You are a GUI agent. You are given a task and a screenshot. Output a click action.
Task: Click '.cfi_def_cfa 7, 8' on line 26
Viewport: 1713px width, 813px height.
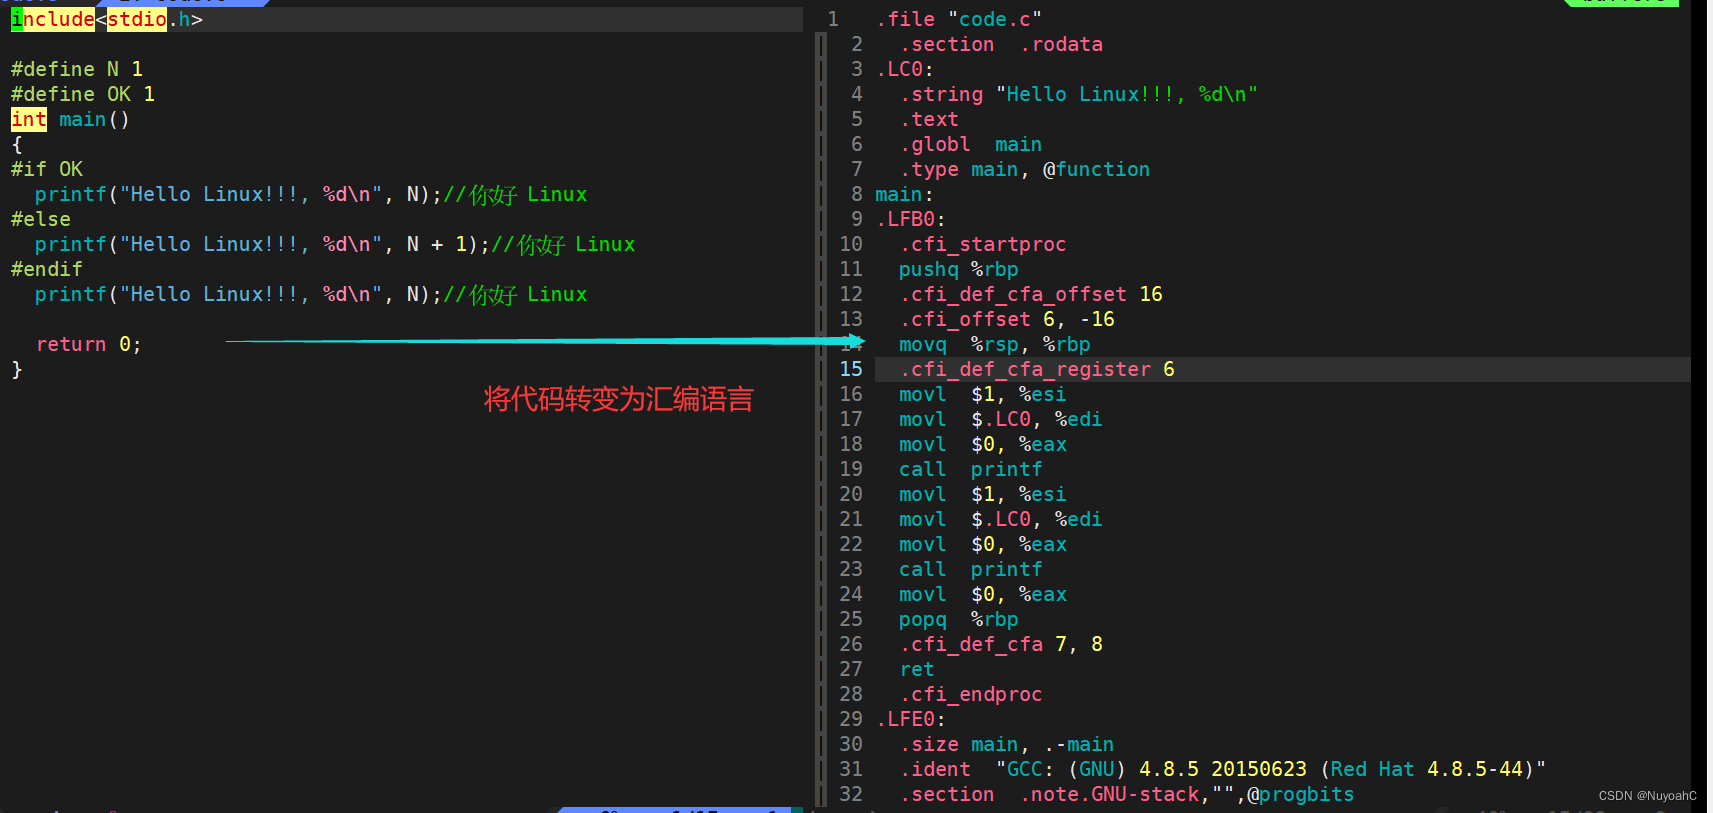(x=1001, y=644)
